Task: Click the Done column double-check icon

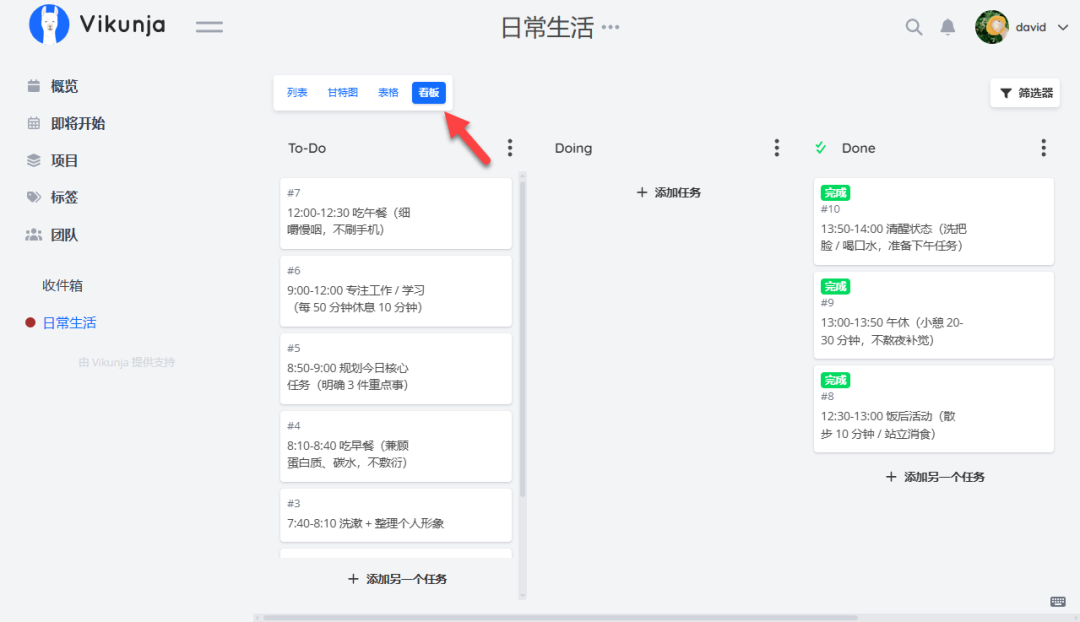Action: (821, 148)
